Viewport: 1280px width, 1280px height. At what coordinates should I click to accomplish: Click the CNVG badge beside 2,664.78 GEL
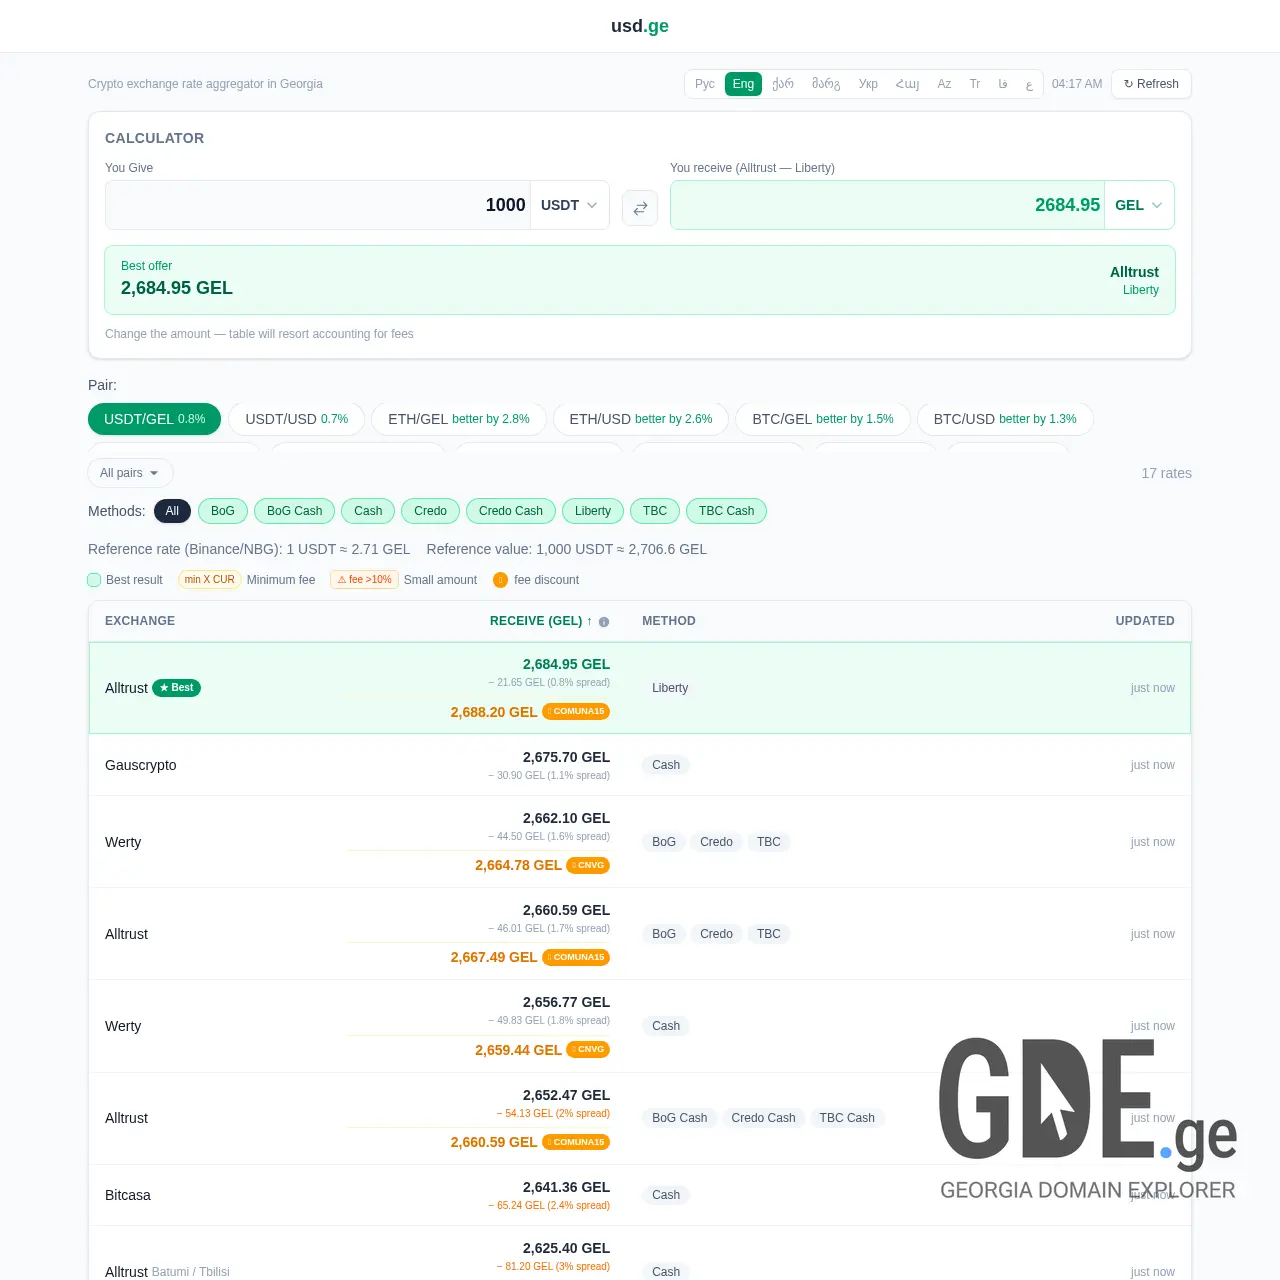pos(588,865)
